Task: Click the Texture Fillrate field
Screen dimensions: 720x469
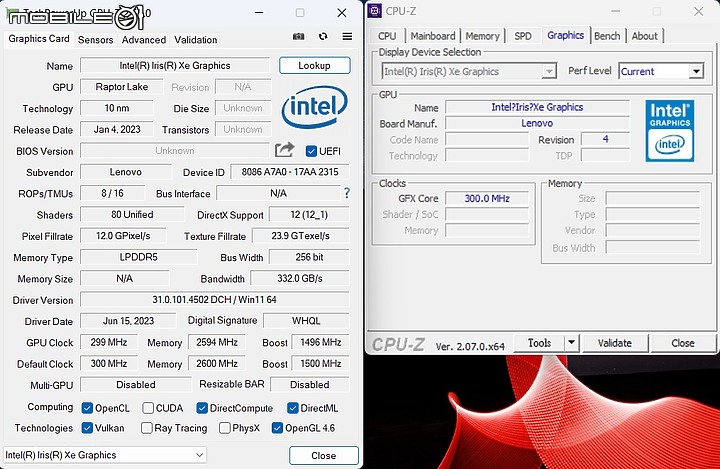Action: coord(300,236)
